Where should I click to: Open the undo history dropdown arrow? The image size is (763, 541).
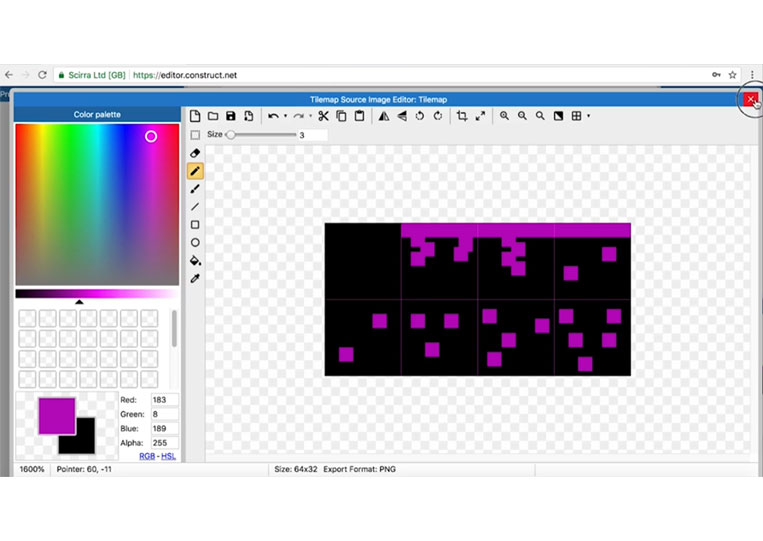point(285,116)
